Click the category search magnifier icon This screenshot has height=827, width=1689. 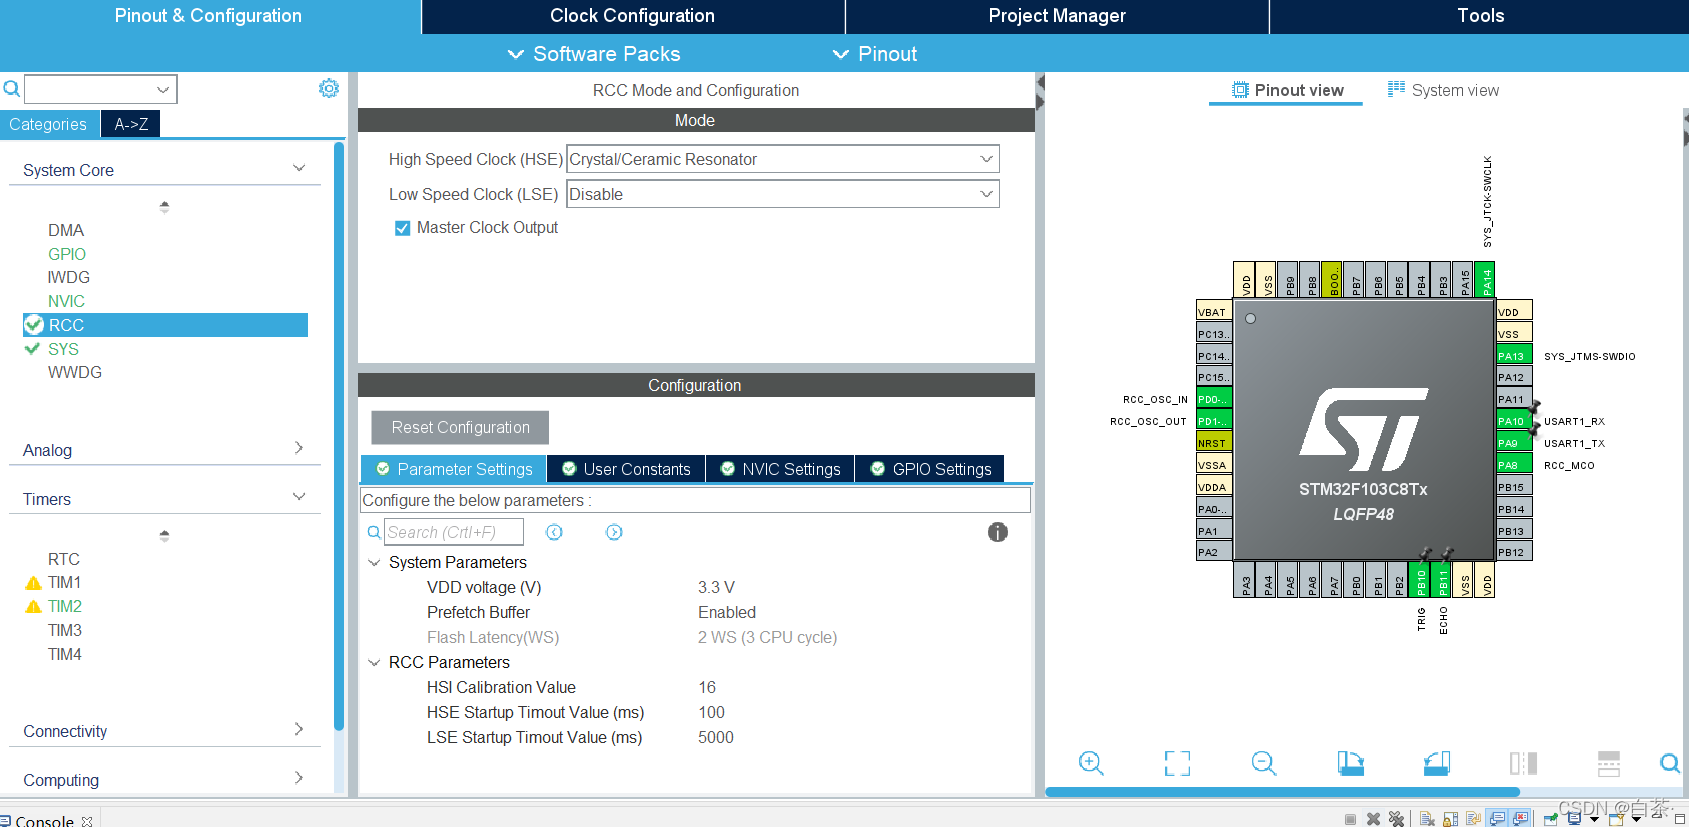(11, 89)
